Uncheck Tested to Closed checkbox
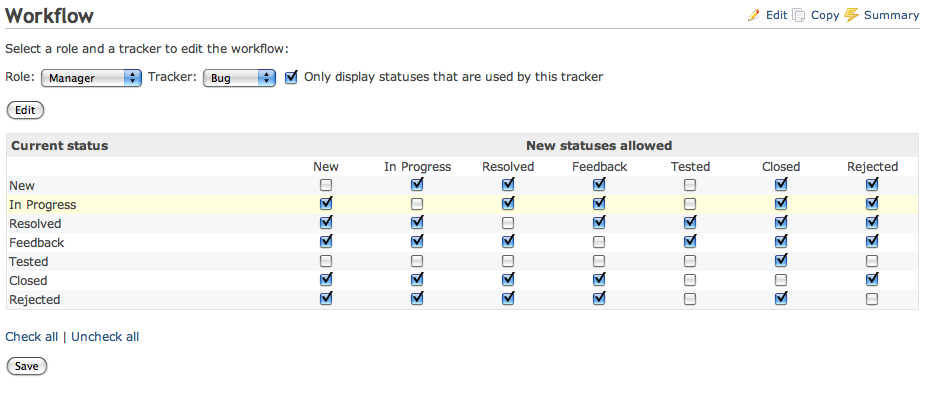Screen dimensions: 925x395 [x=781, y=261]
